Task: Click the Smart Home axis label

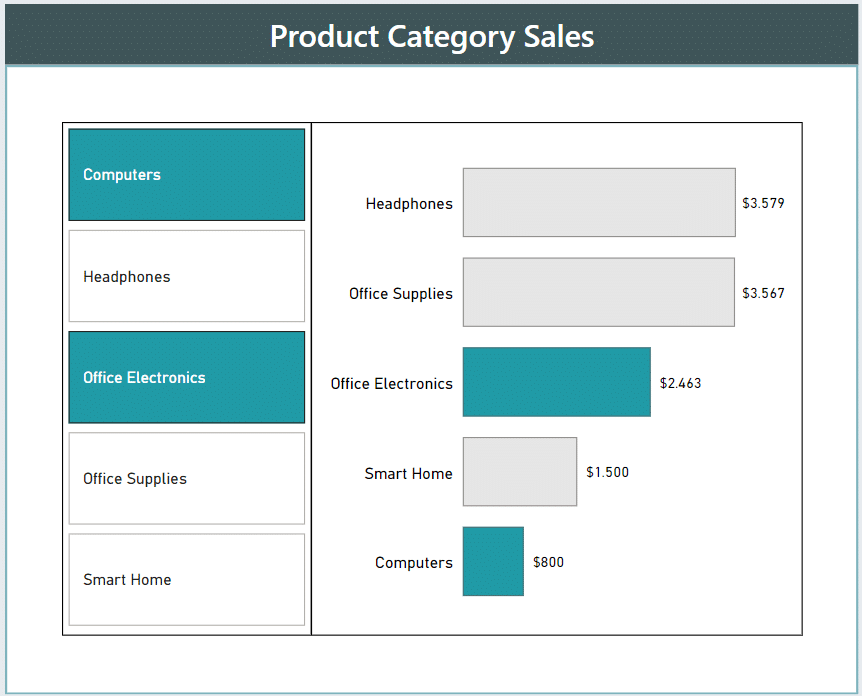Action: [x=408, y=474]
